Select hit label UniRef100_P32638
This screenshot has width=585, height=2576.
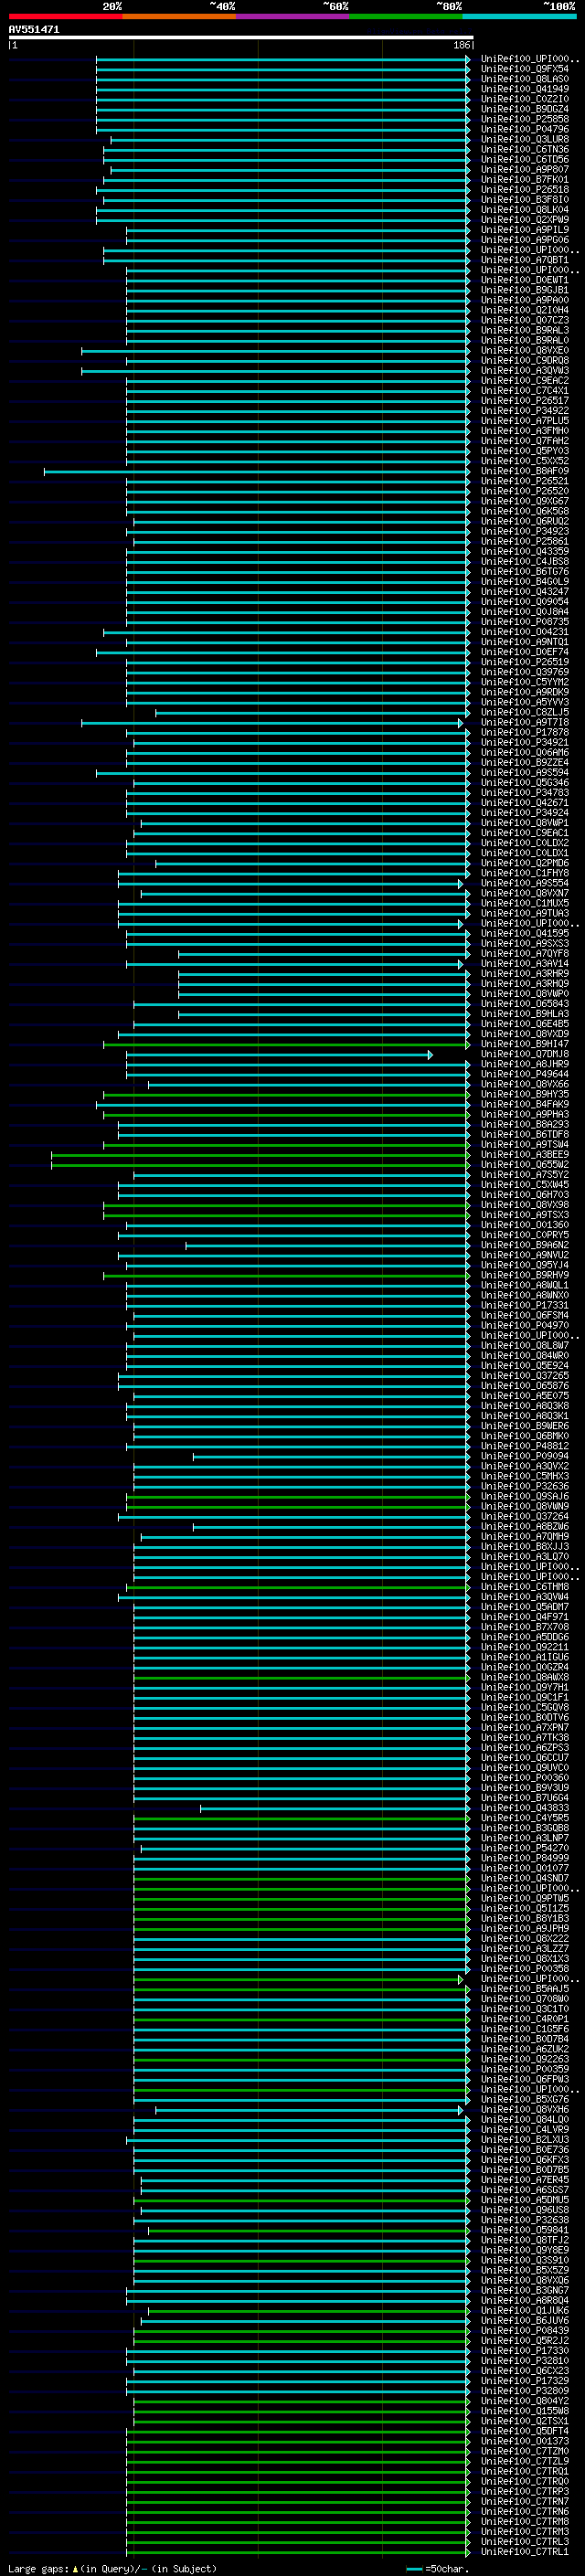coord(525,2220)
